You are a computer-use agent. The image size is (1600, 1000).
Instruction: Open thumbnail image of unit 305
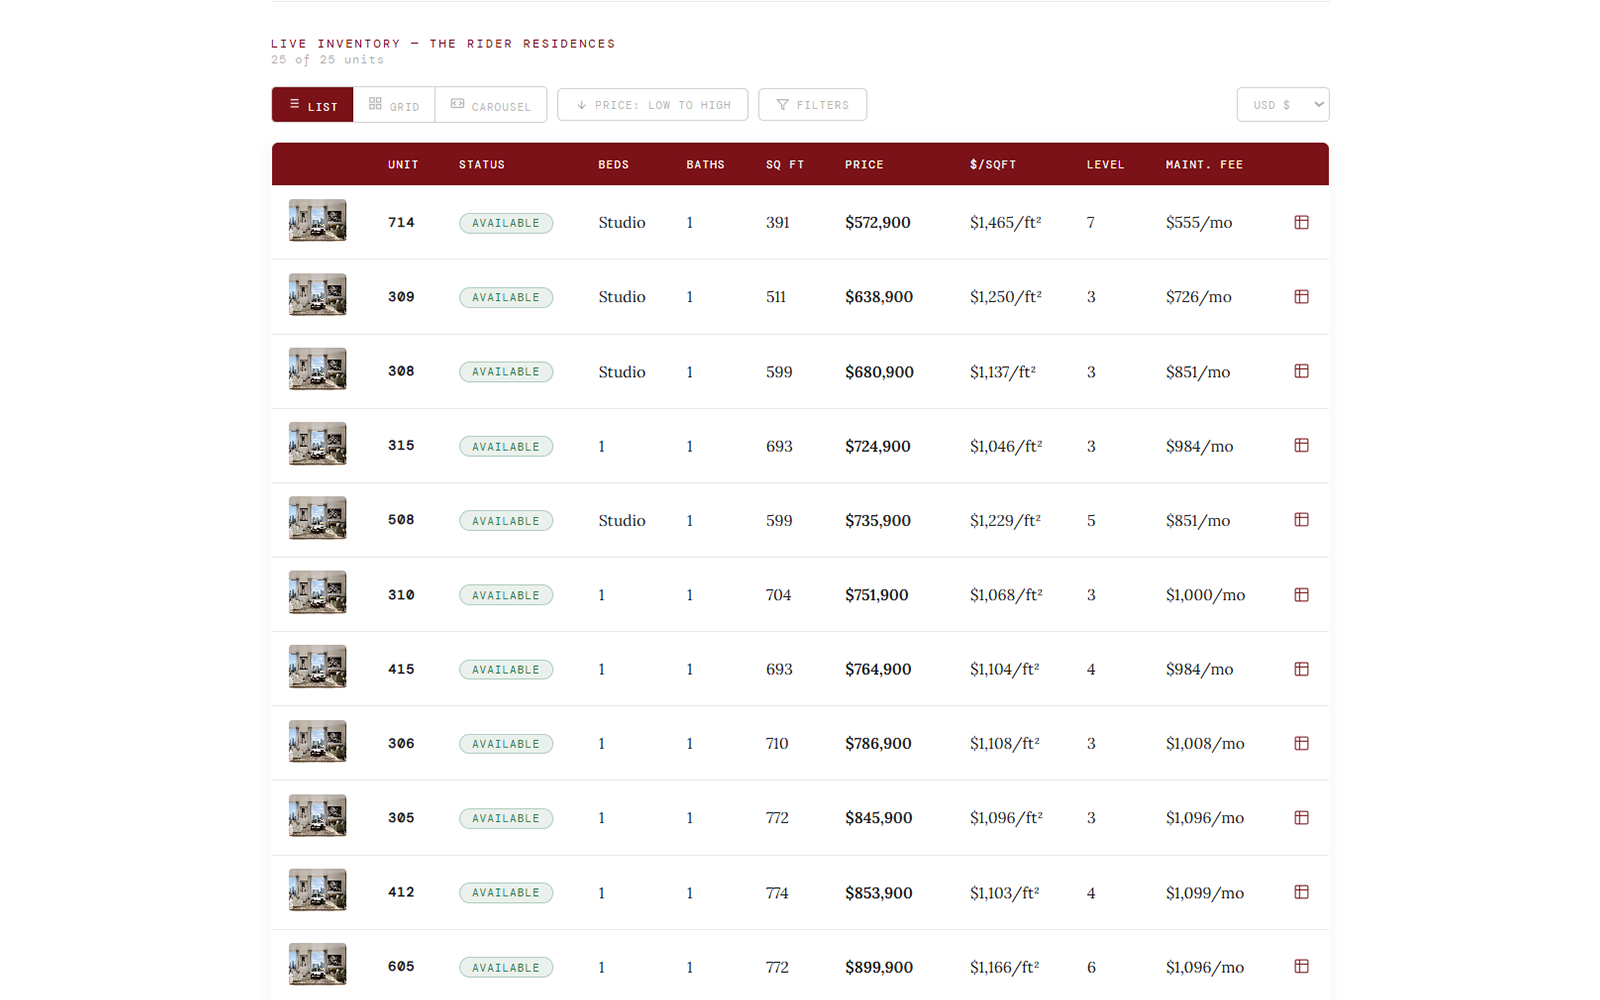[x=318, y=816]
